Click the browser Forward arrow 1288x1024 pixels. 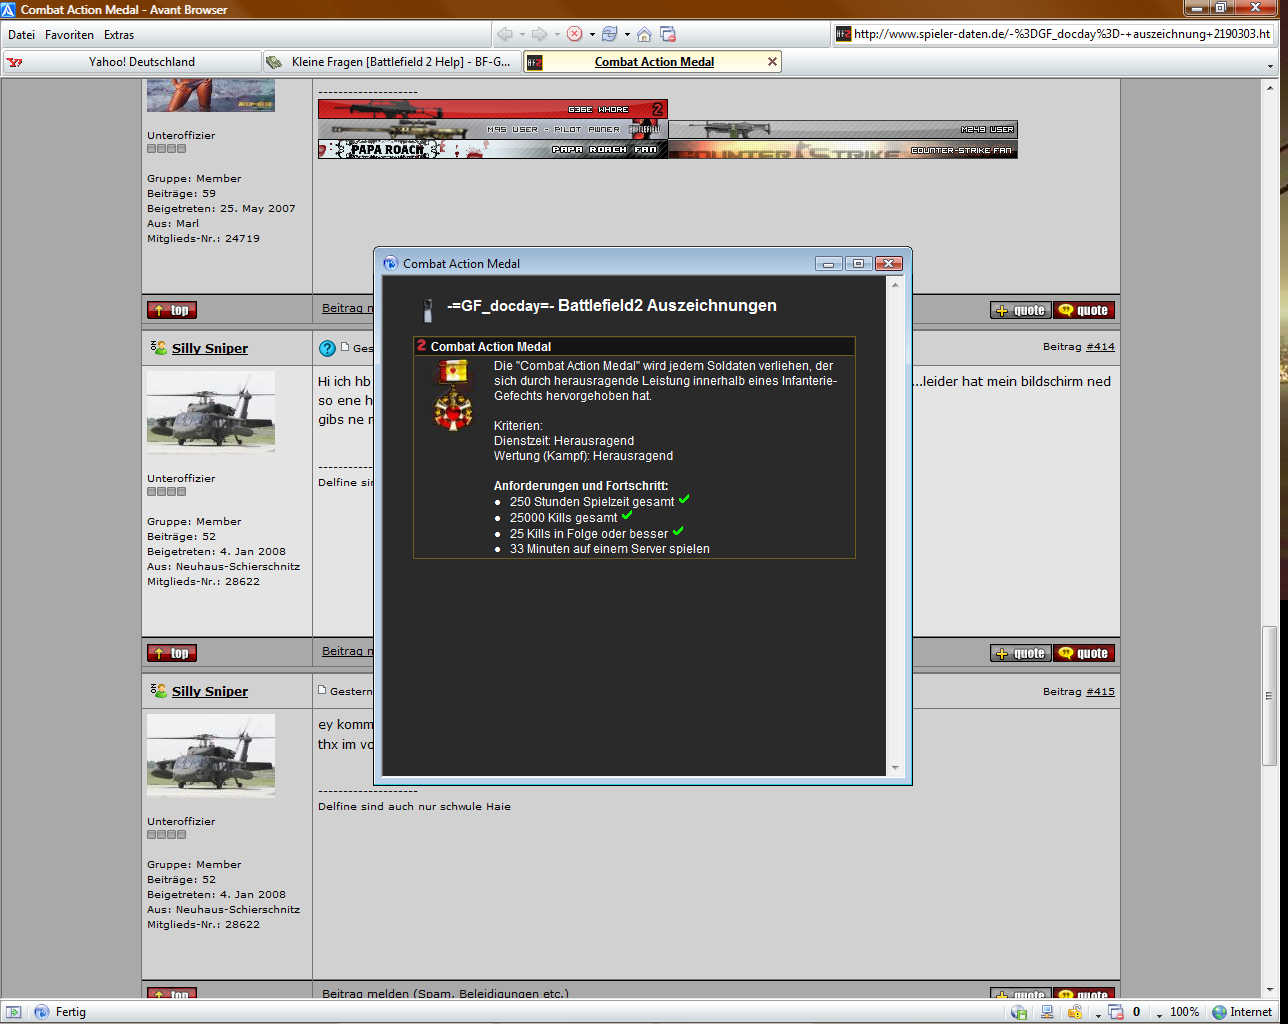click(x=540, y=34)
